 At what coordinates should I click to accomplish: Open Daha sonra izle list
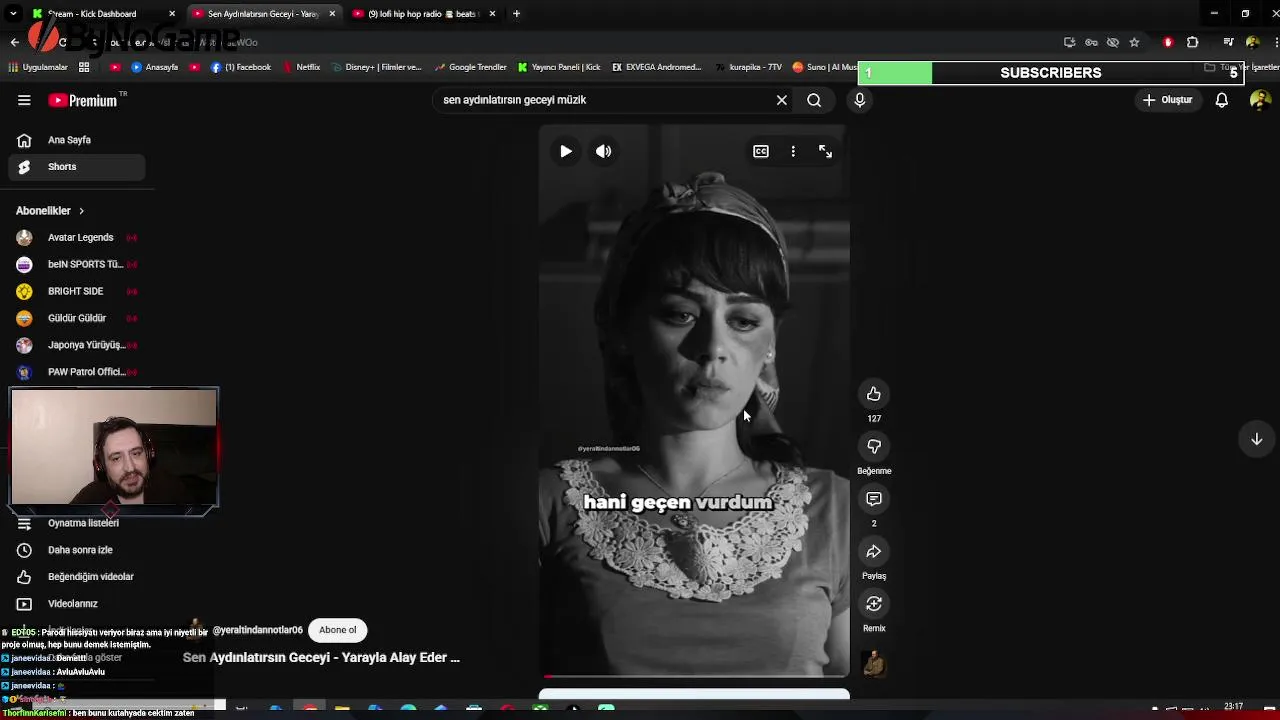pyautogui.click(x=77, y=550)
